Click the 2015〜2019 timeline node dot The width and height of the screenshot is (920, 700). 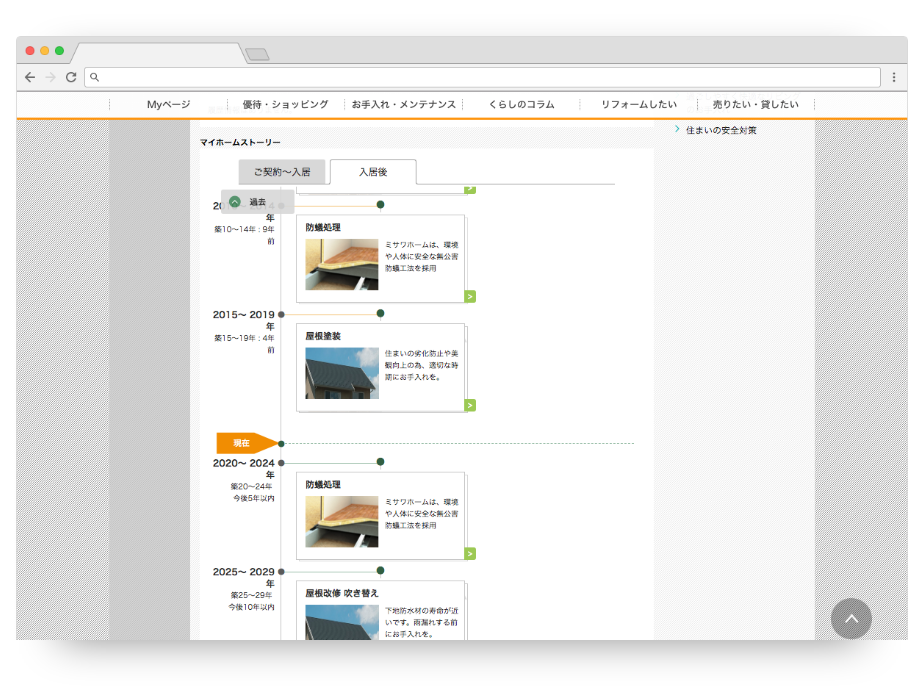281,315
